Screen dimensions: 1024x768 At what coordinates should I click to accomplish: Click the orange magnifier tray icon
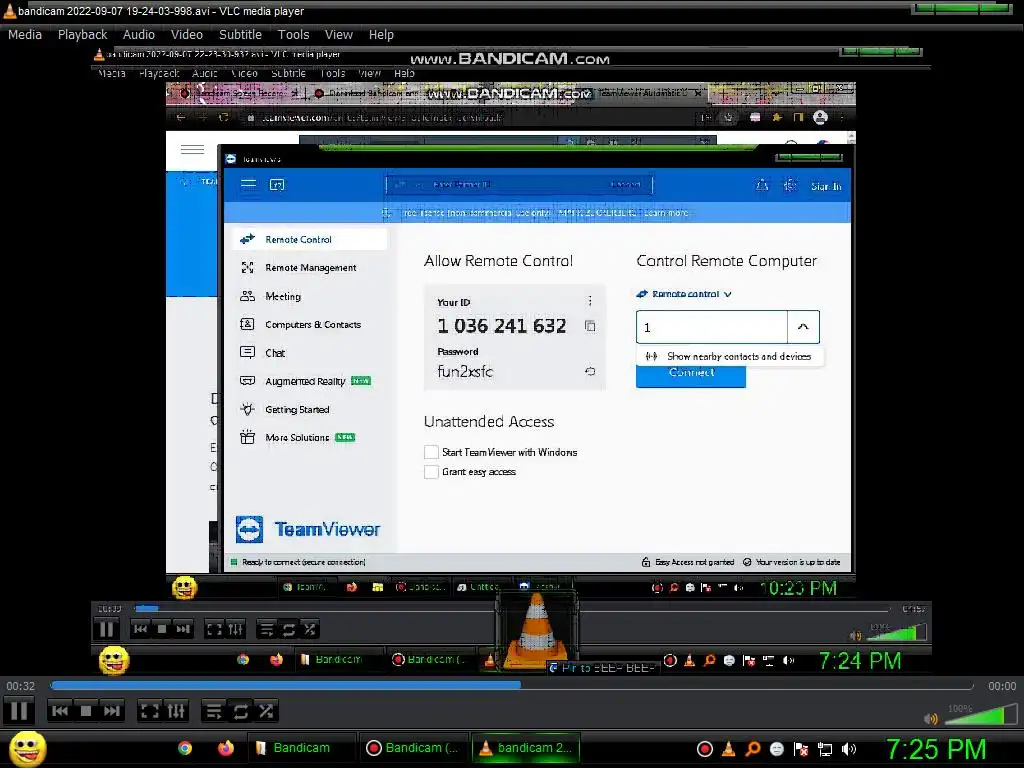point(753,749)
